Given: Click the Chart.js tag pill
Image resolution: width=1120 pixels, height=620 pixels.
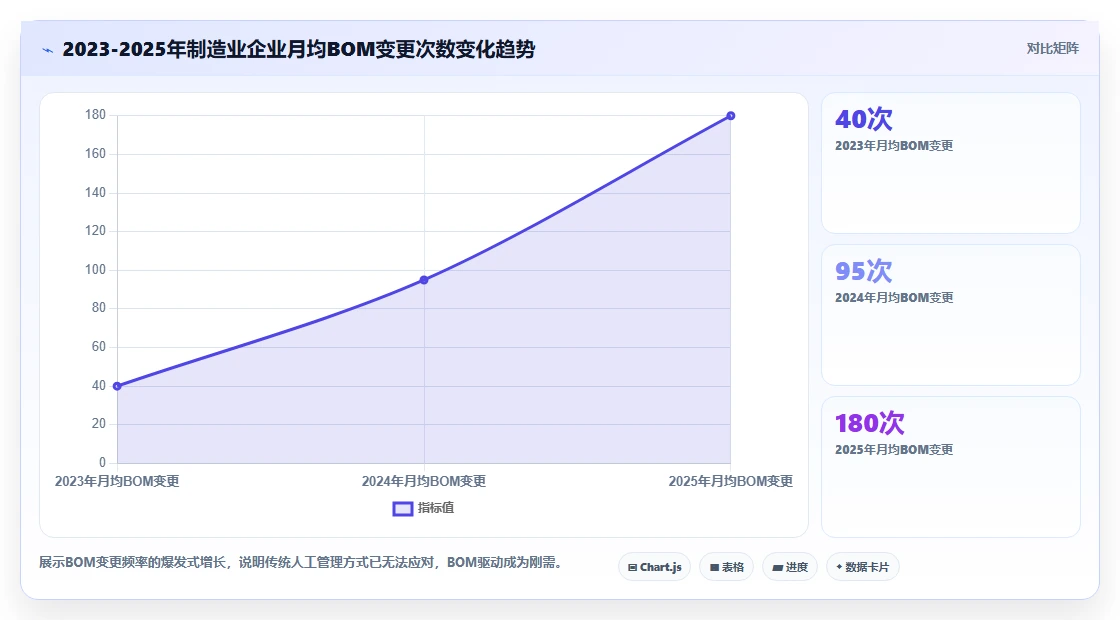Looking at the screenshot, I should pyautogui.click(x=654, y=567).
